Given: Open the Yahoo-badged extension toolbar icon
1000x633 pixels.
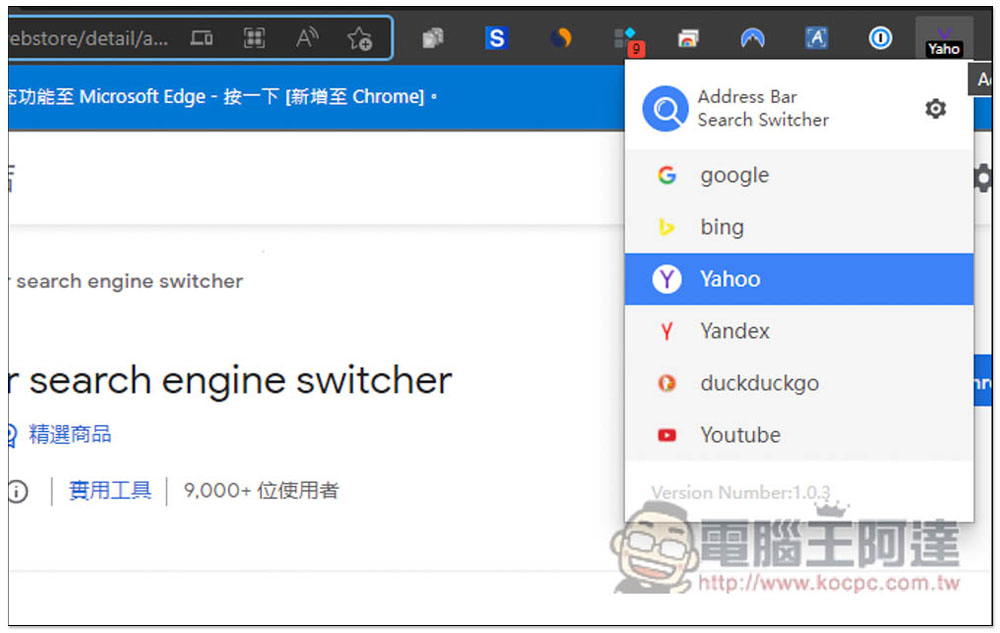Looking at the screenshot, I should pos(944,40).
